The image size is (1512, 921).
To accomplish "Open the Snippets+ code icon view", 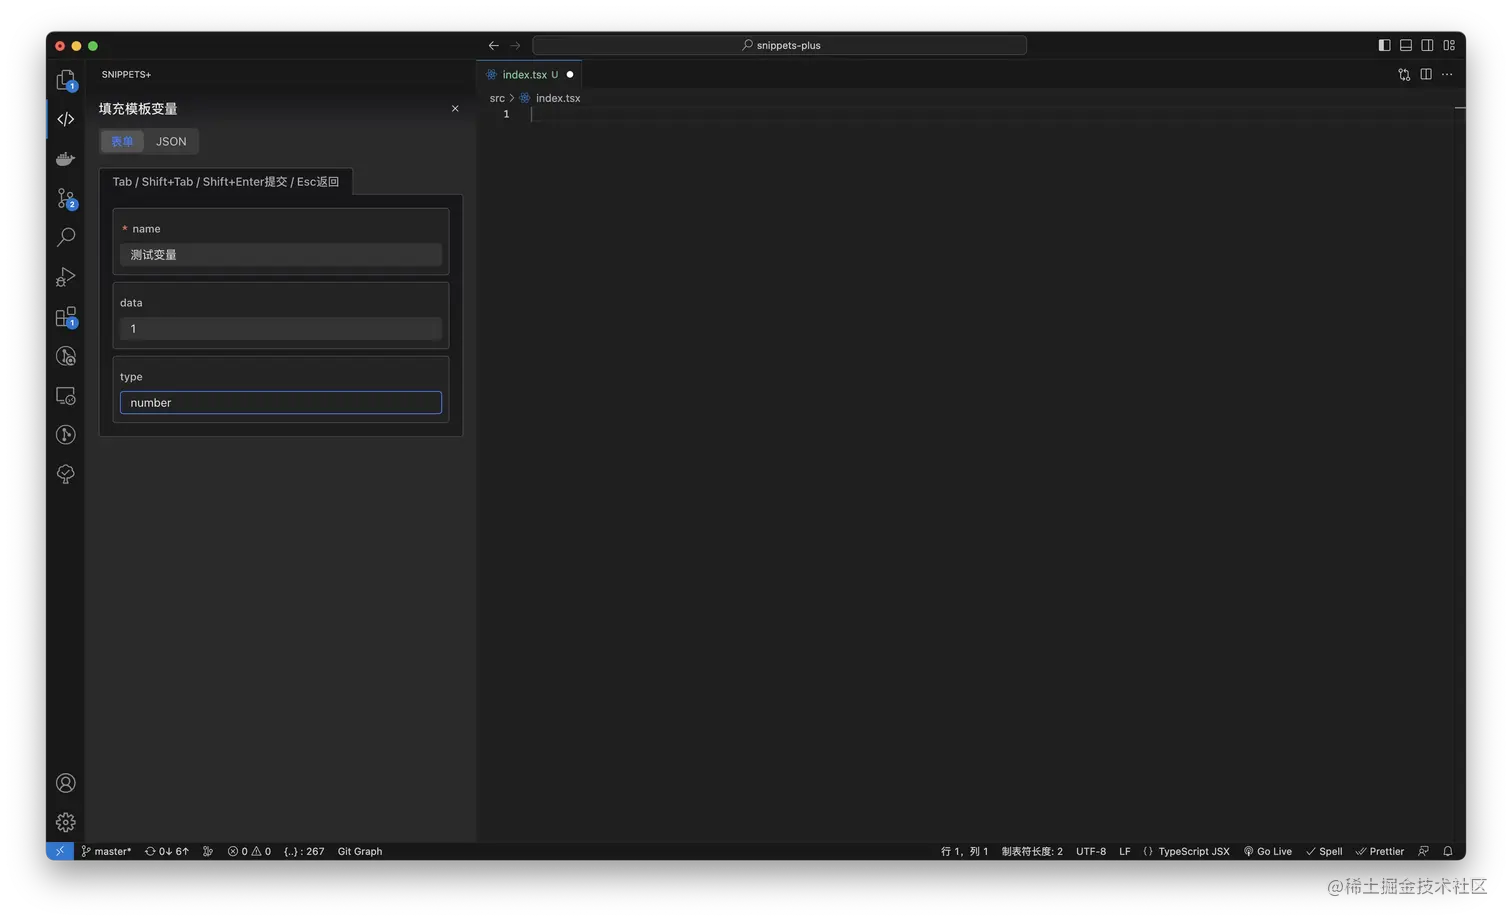I will [66, 119].
